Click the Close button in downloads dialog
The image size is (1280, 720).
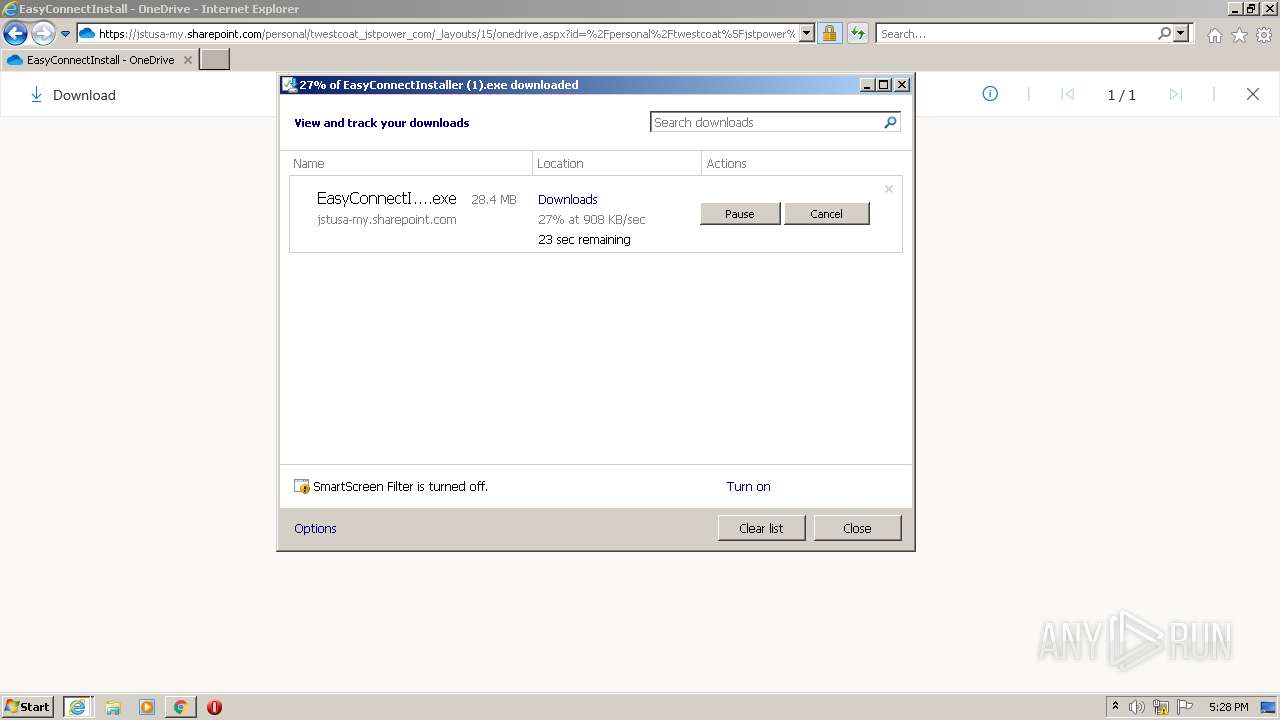click(857, 528)
